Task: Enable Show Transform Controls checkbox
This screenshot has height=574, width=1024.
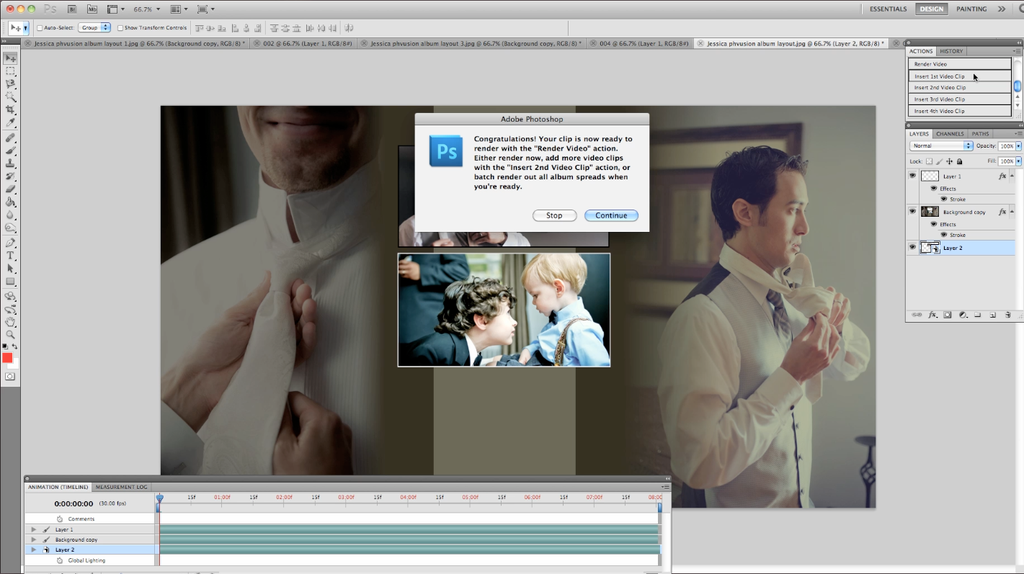Action: [x=120, y=28]
